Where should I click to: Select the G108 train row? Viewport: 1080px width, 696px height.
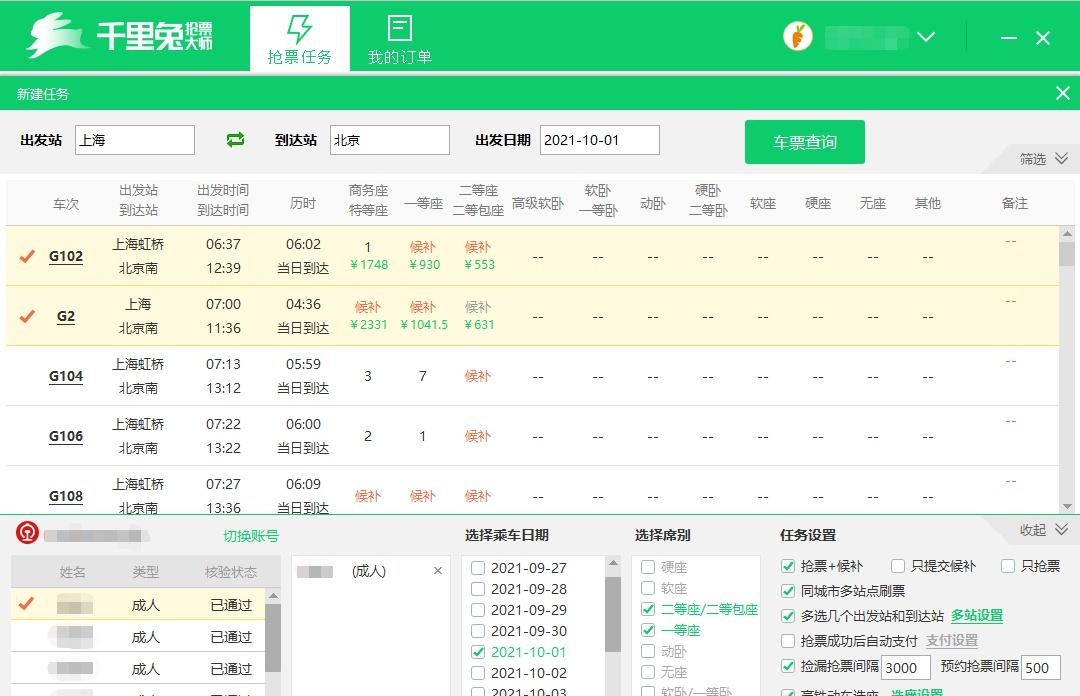pos(532,490)
